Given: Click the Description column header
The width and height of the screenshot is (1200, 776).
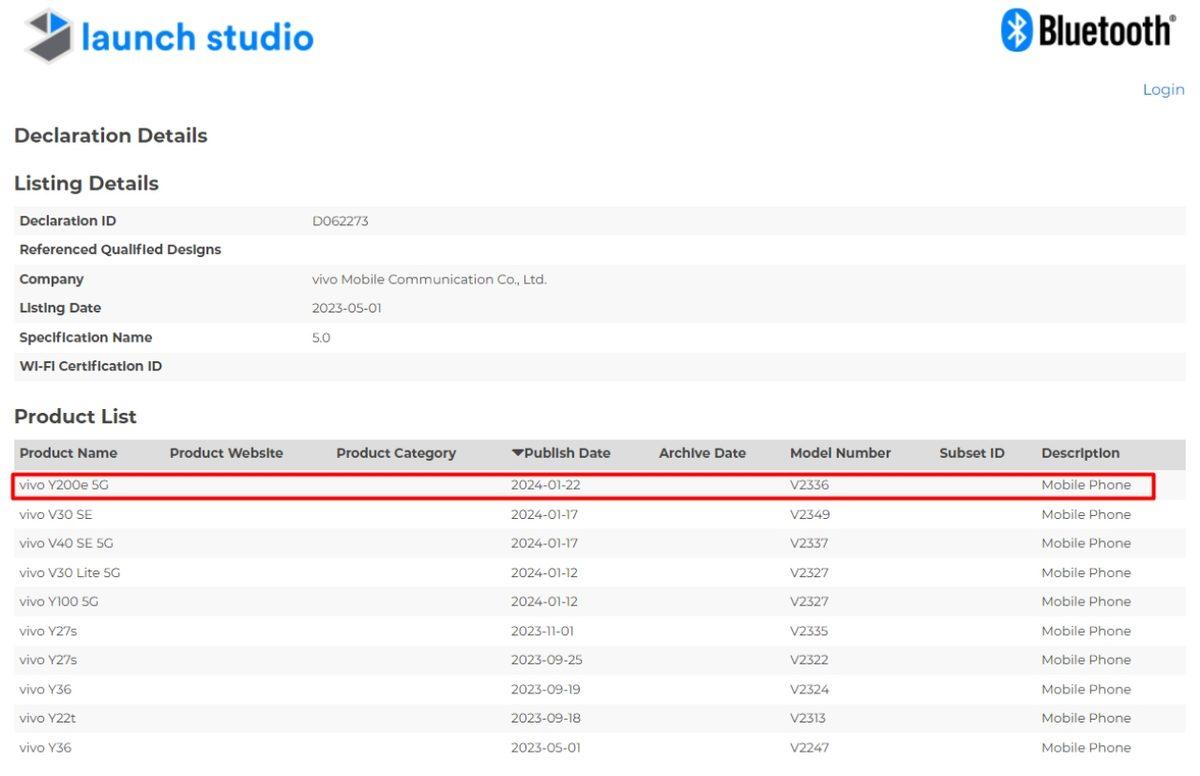Looking at the screenshot, I should pyautogui.click(x=1080, y=453).
